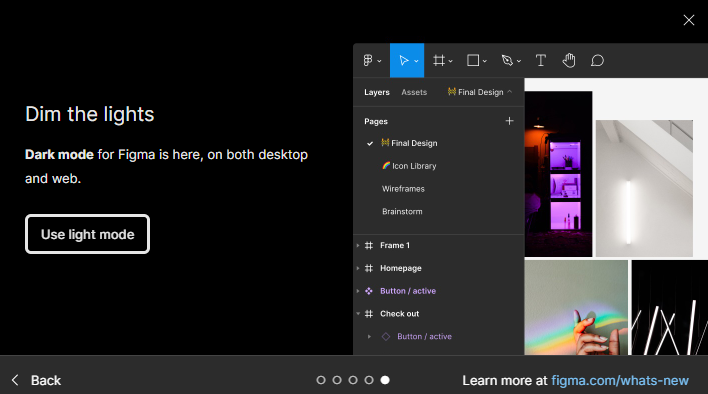The height and width of the screenshot is (394, 708).
Task: Select the Frame tool
Action: click(439, 60)
